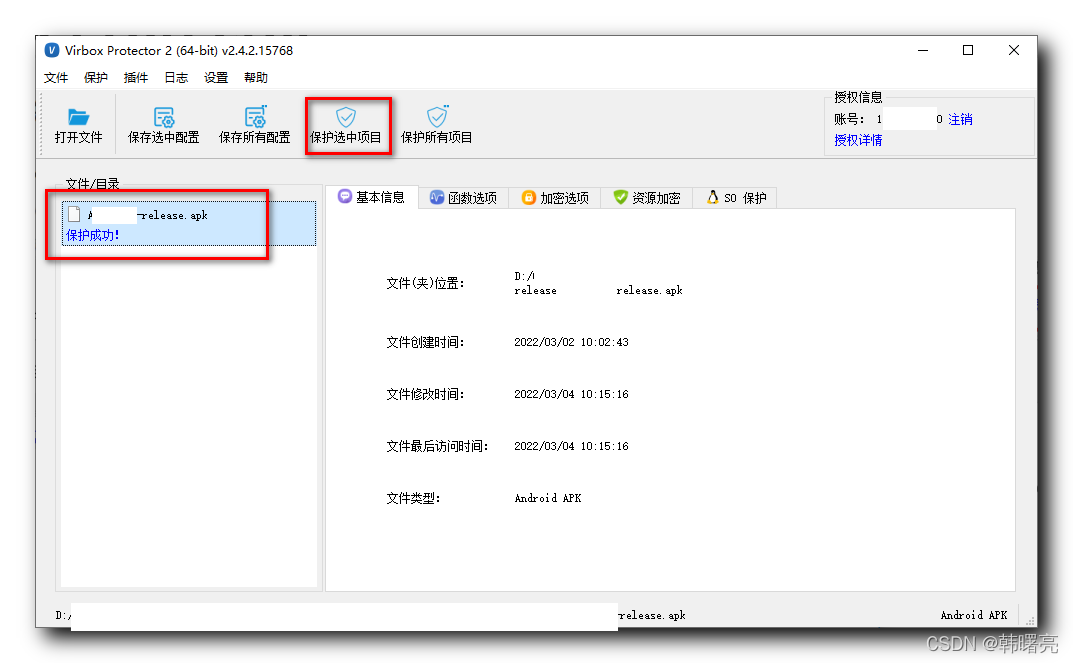Click the 注销 logout link
Viewport: 1073px width, 663px height.
click(x=960, y=119)
